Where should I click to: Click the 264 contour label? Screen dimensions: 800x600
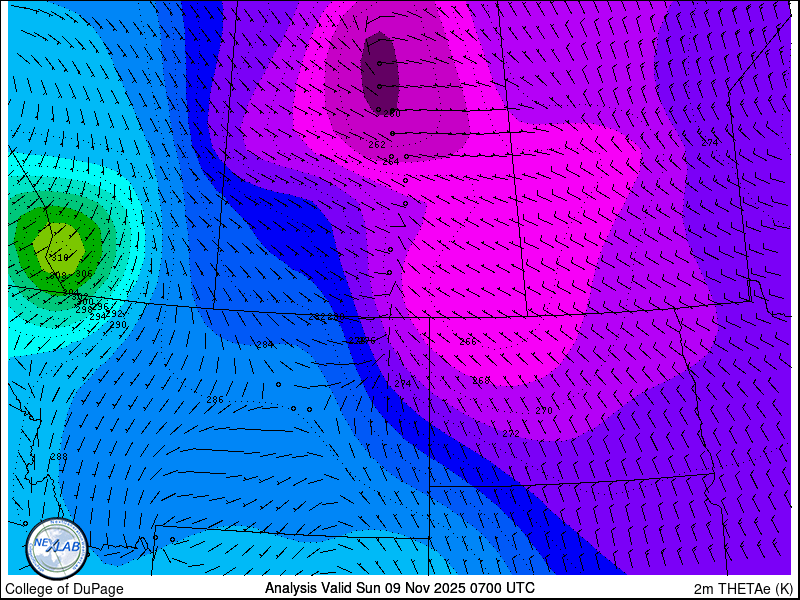(391, 162)
